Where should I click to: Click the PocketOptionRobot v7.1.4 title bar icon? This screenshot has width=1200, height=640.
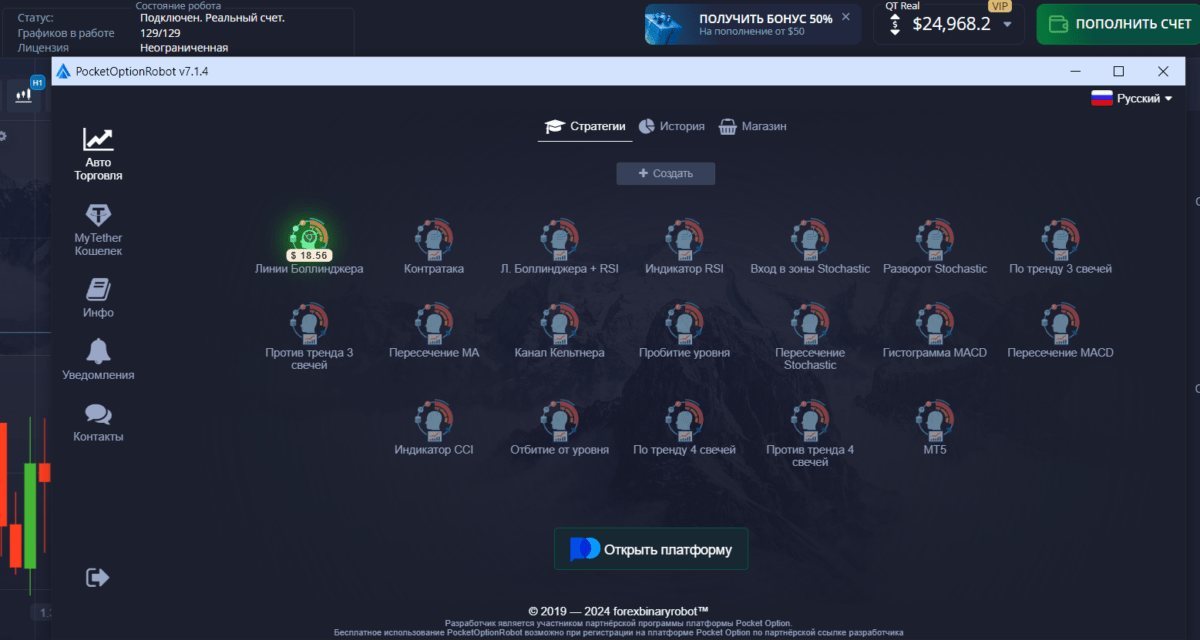click(x=62, y=71)
